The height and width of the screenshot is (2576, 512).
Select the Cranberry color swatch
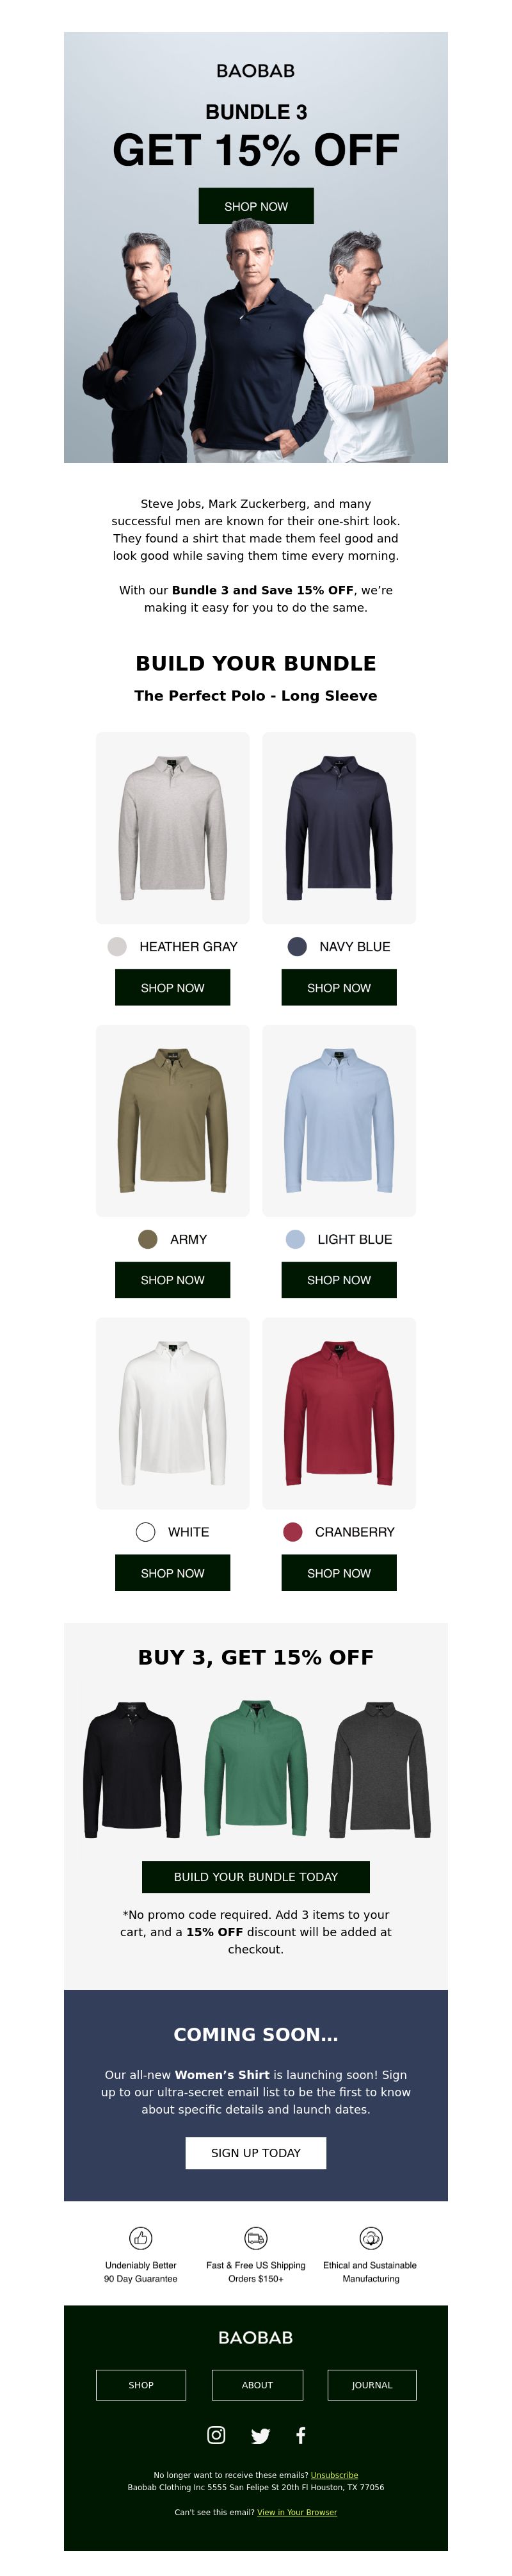pos(293,1532)
